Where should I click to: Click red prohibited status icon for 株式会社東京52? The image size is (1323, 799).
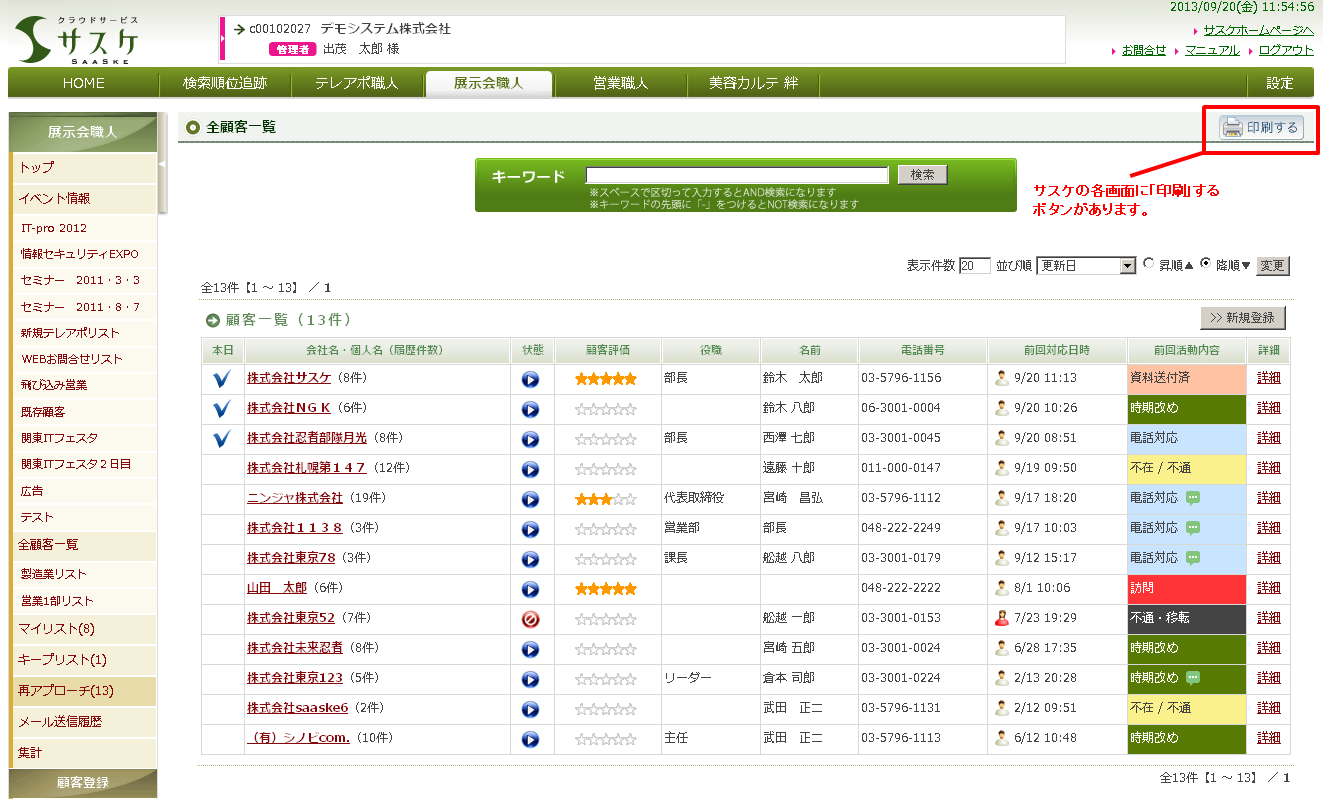(x=530, y=619)
